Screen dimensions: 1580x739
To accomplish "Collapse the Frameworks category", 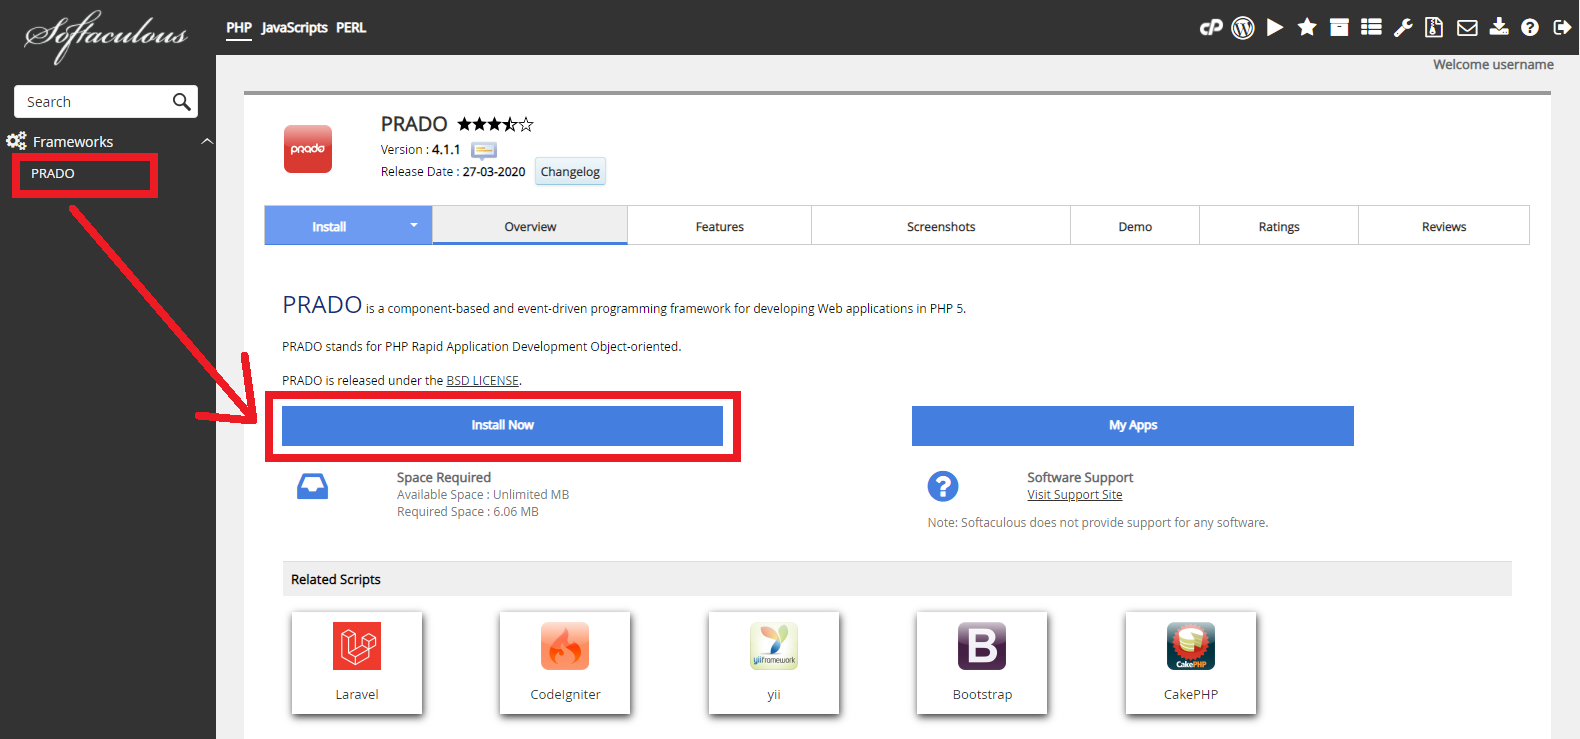I will (207, 142).
